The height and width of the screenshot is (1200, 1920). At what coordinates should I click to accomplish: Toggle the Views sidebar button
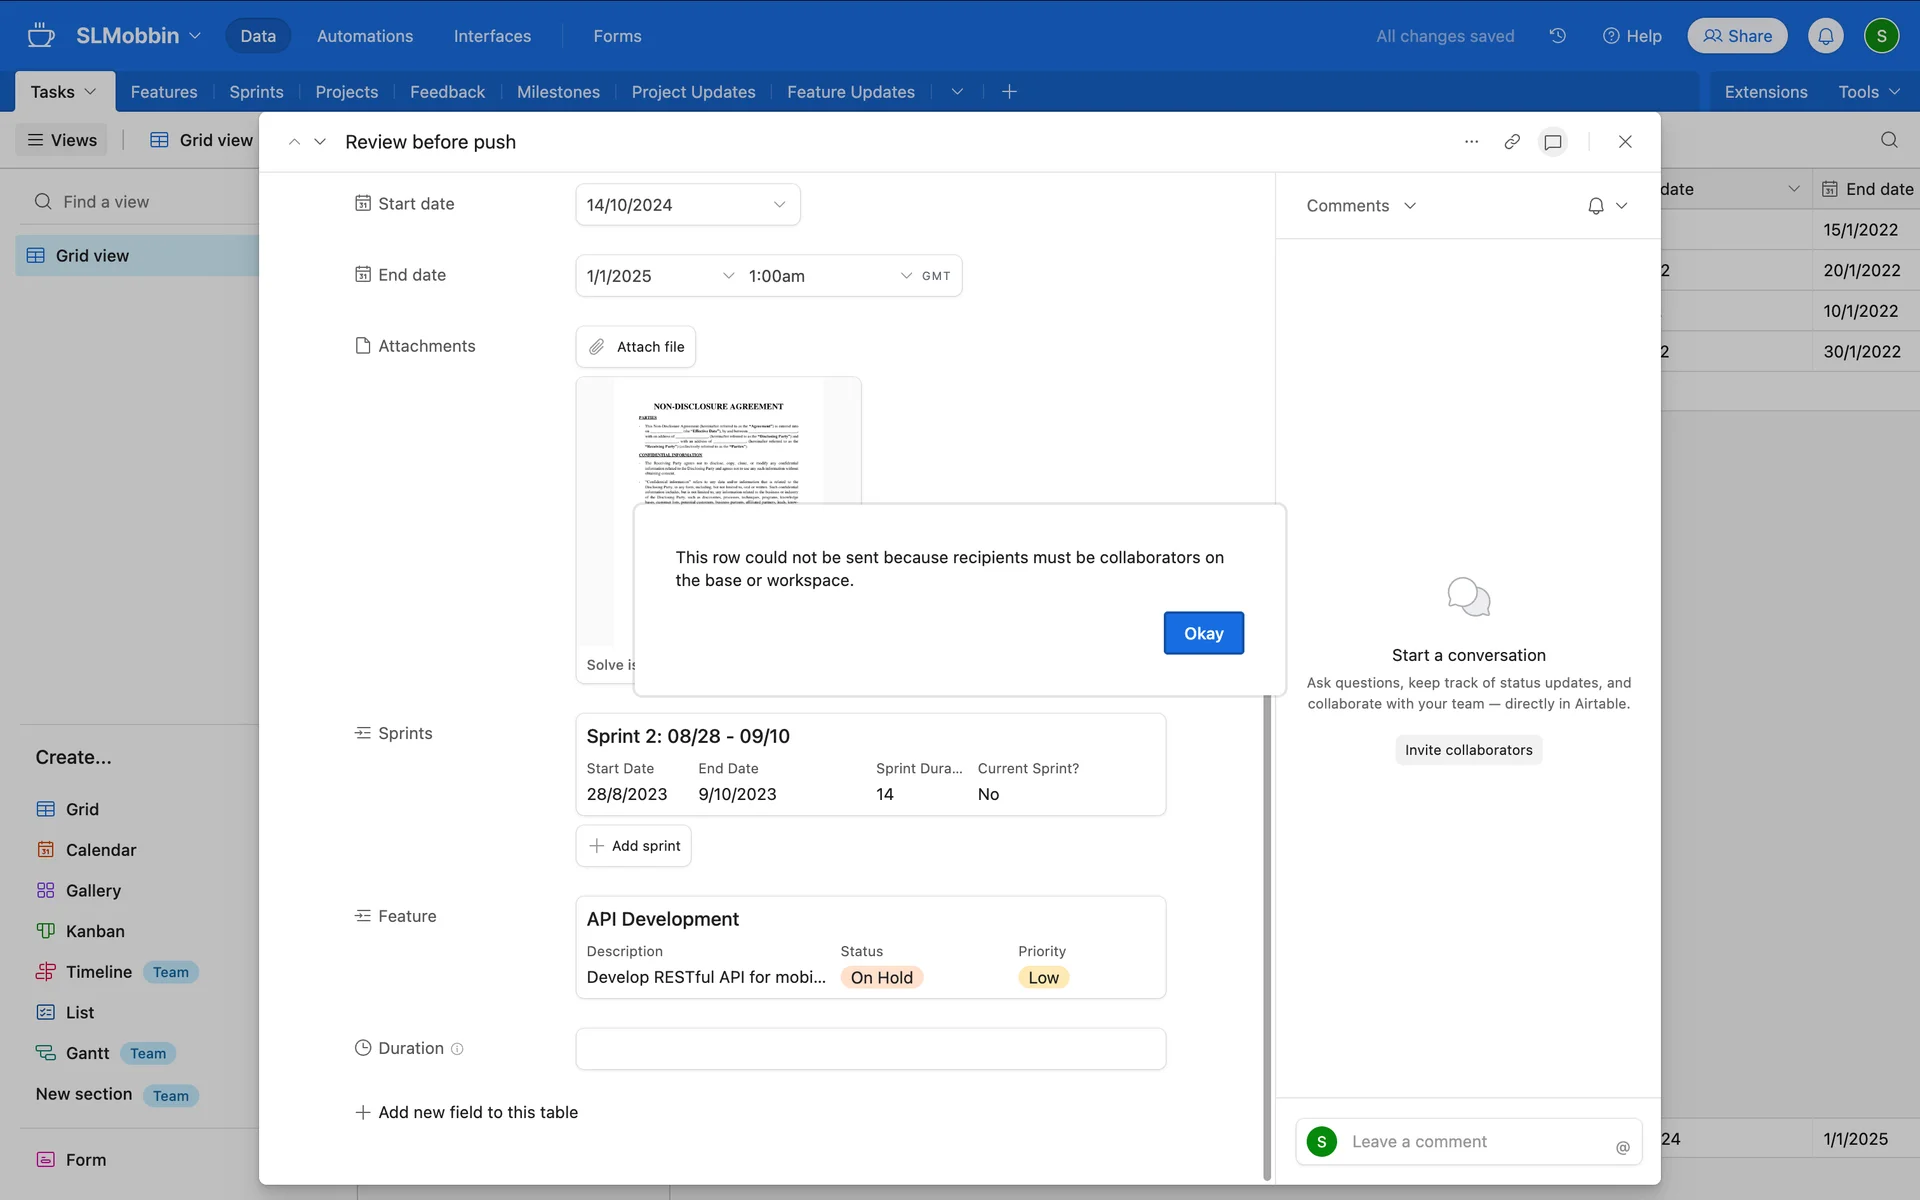tap(62, 140)
